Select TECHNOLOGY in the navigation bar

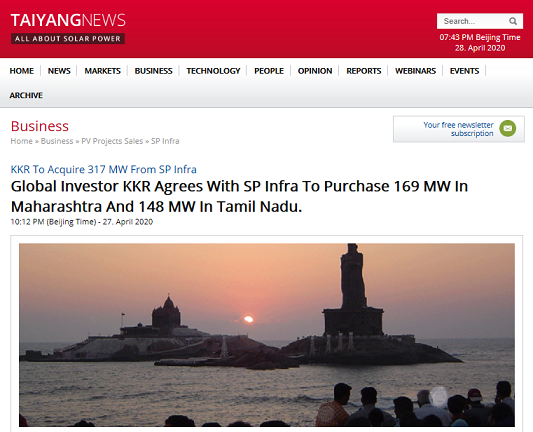(213, 71)
